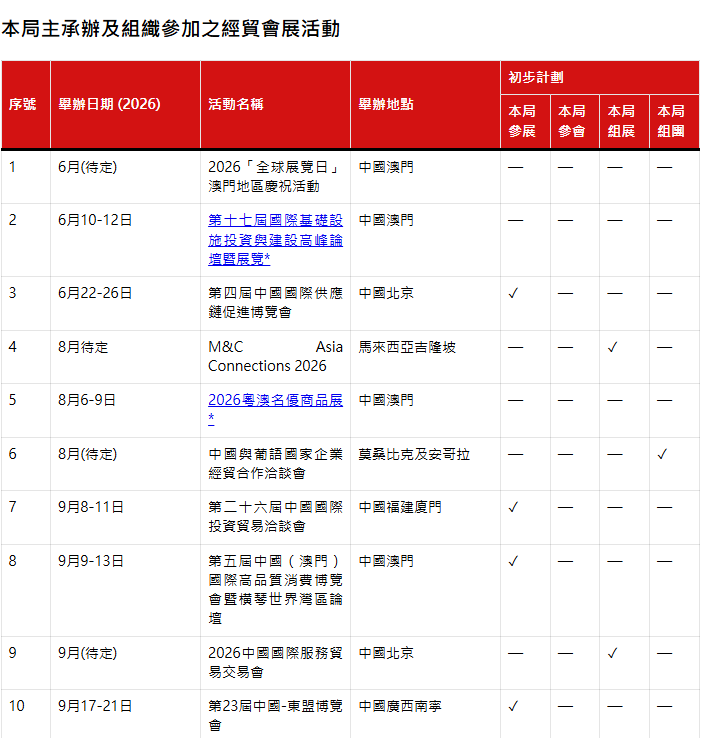Viewport: 703px width, 738px height.
Task: Click date cell 8月待定 in row 4
Action: click(83, 347)
